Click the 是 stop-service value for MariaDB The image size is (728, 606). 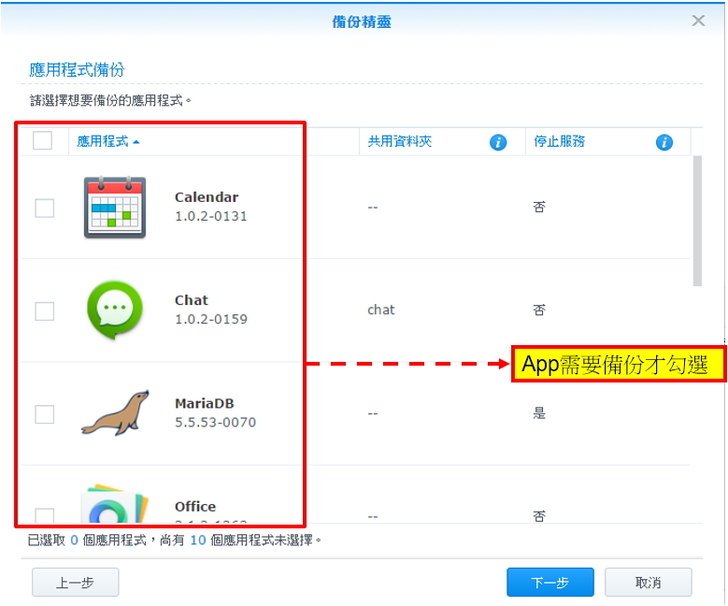[539, 413]
